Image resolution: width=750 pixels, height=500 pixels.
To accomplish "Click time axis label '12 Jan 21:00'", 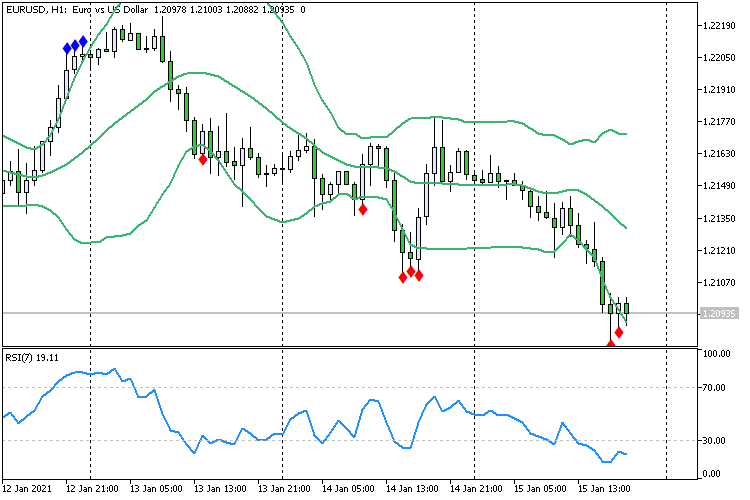I will [x=92, y=489].
